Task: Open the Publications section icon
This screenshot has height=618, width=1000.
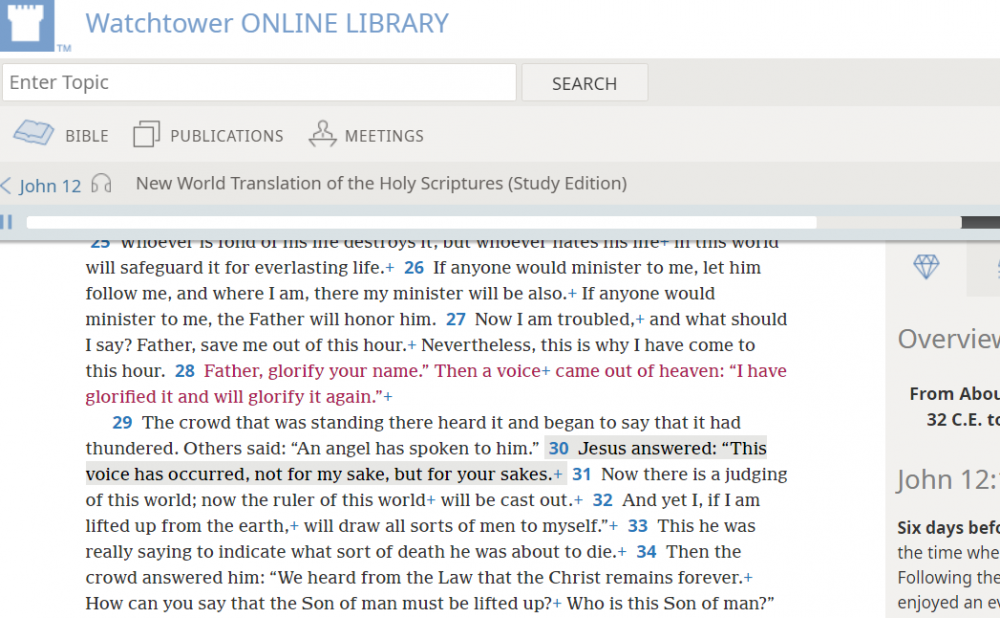Action: tap(146, 134)
